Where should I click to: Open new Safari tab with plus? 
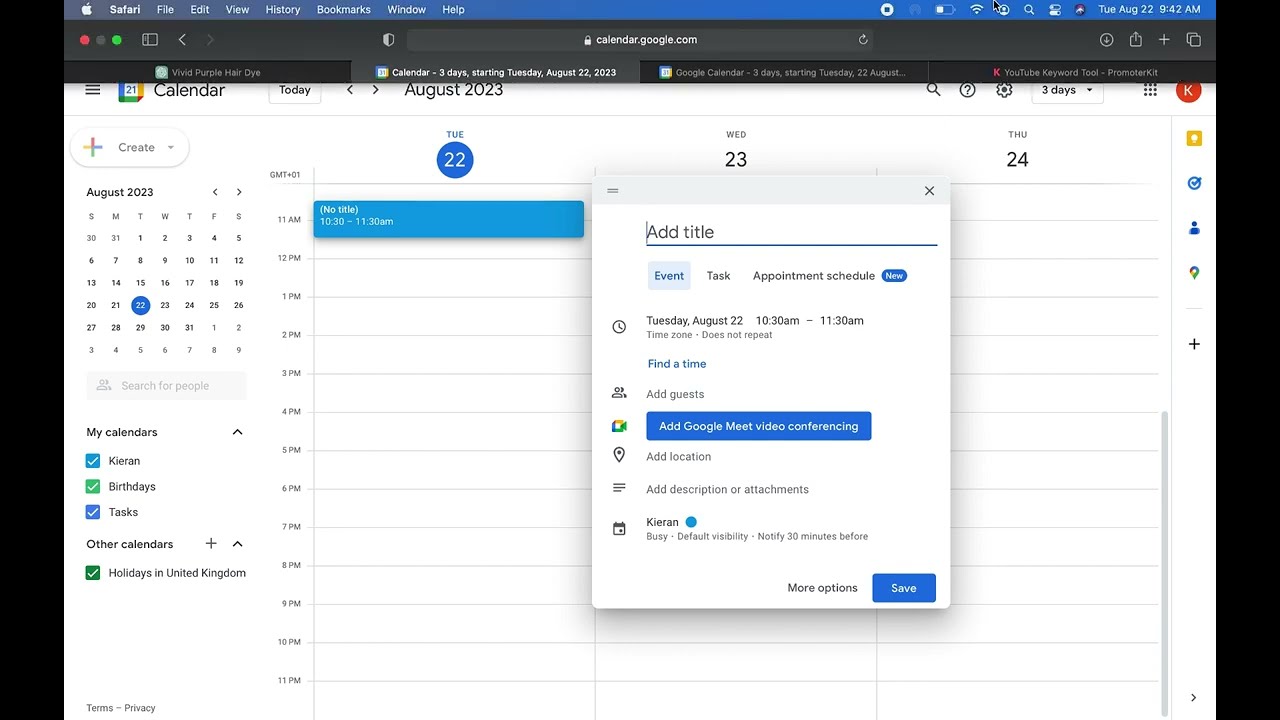tap(1164, 40)
